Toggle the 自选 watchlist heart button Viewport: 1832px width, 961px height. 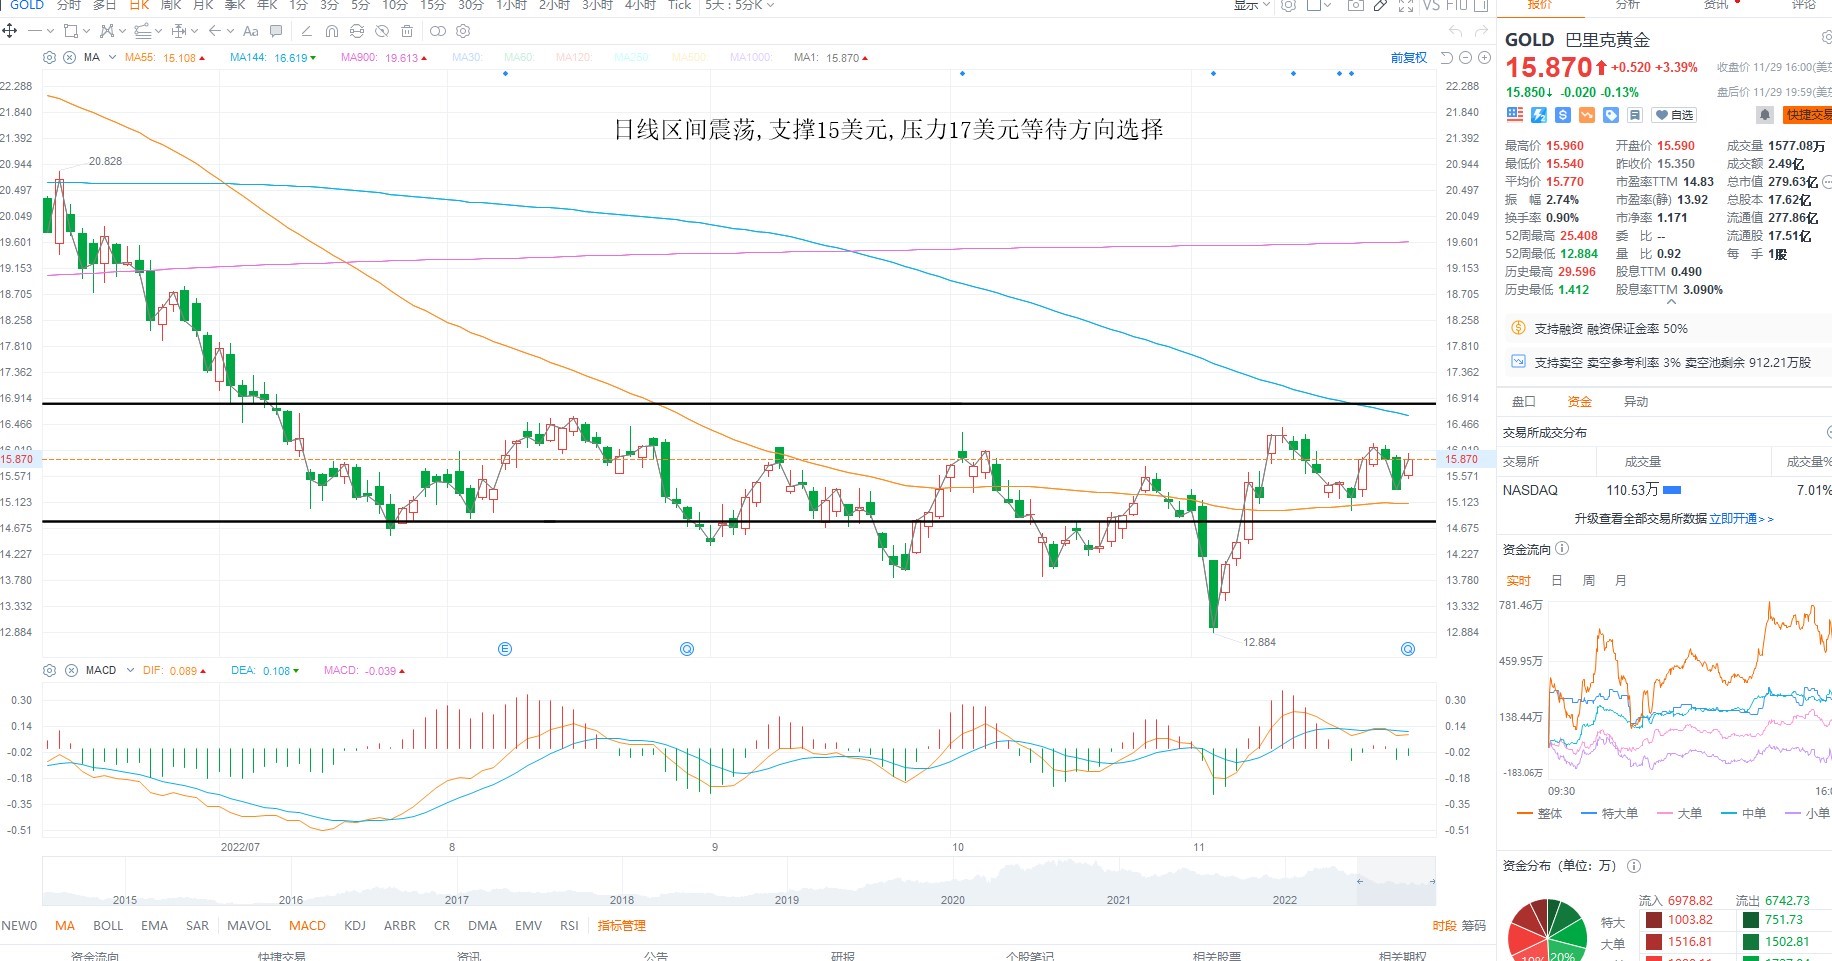coord(1674,115)
